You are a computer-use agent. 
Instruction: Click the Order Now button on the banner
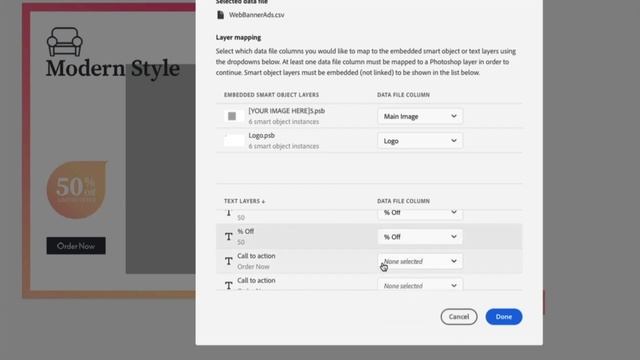(76, 246)
